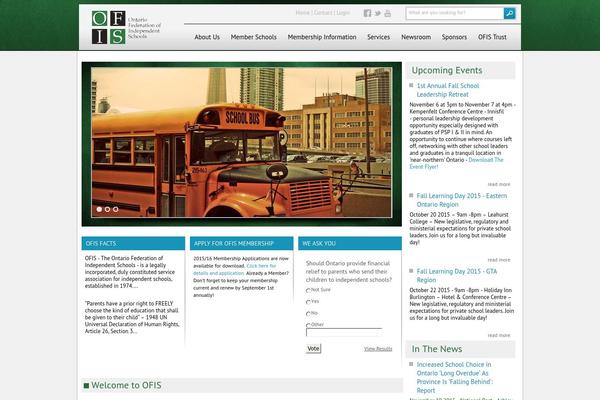Screen dimensions: 600x400
Task: Click the Vote button
Action: [313, 349]
